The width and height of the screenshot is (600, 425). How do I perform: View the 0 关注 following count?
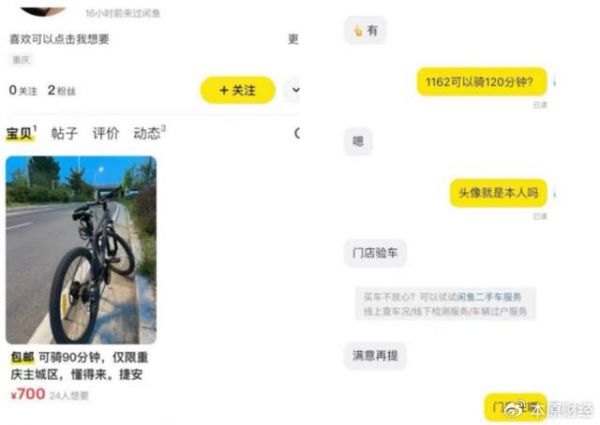coord(23,90)
